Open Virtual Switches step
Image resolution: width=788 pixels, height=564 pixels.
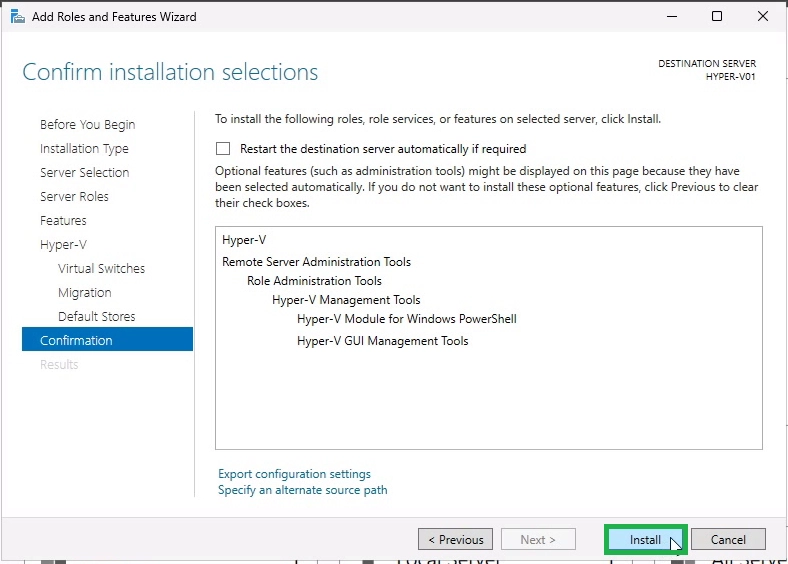coord(102,268)
